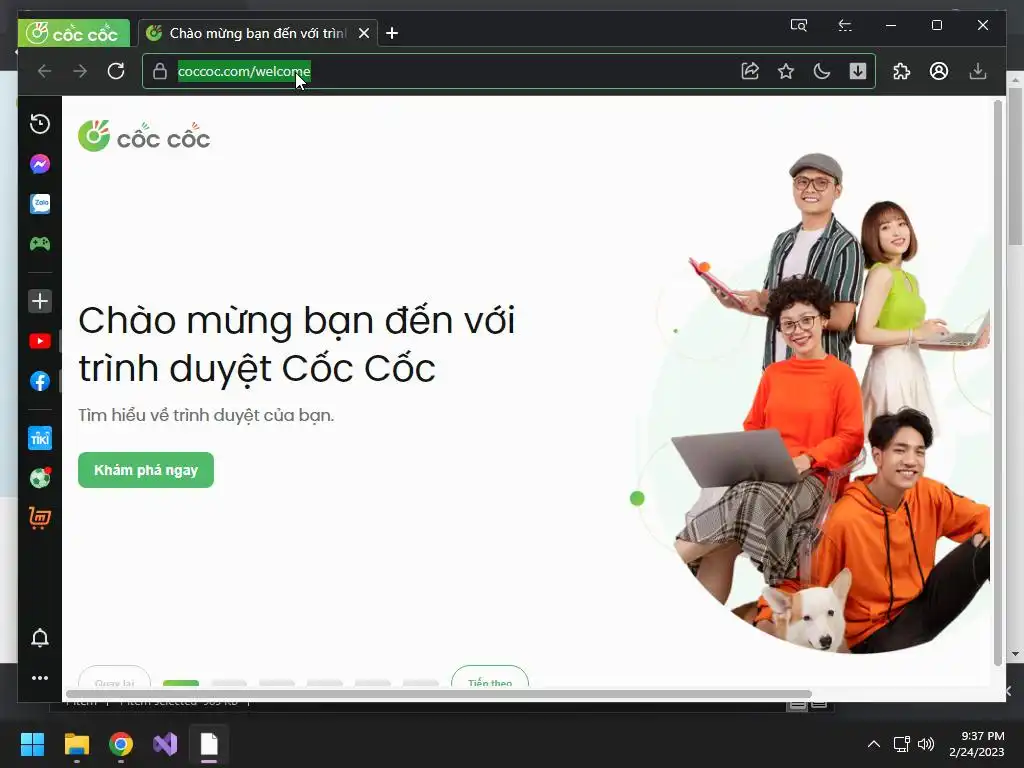Image resolution: width=1024 pixels, height=768 pixels.
Task: Go back to the previous page
Action: click(44, 71)
